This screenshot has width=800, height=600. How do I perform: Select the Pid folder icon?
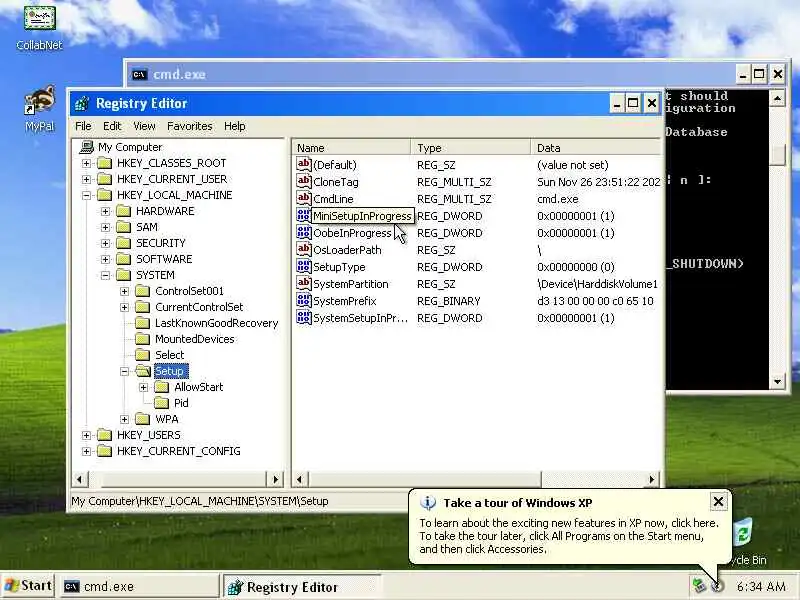pyautogui.click(x=162, y=403)
